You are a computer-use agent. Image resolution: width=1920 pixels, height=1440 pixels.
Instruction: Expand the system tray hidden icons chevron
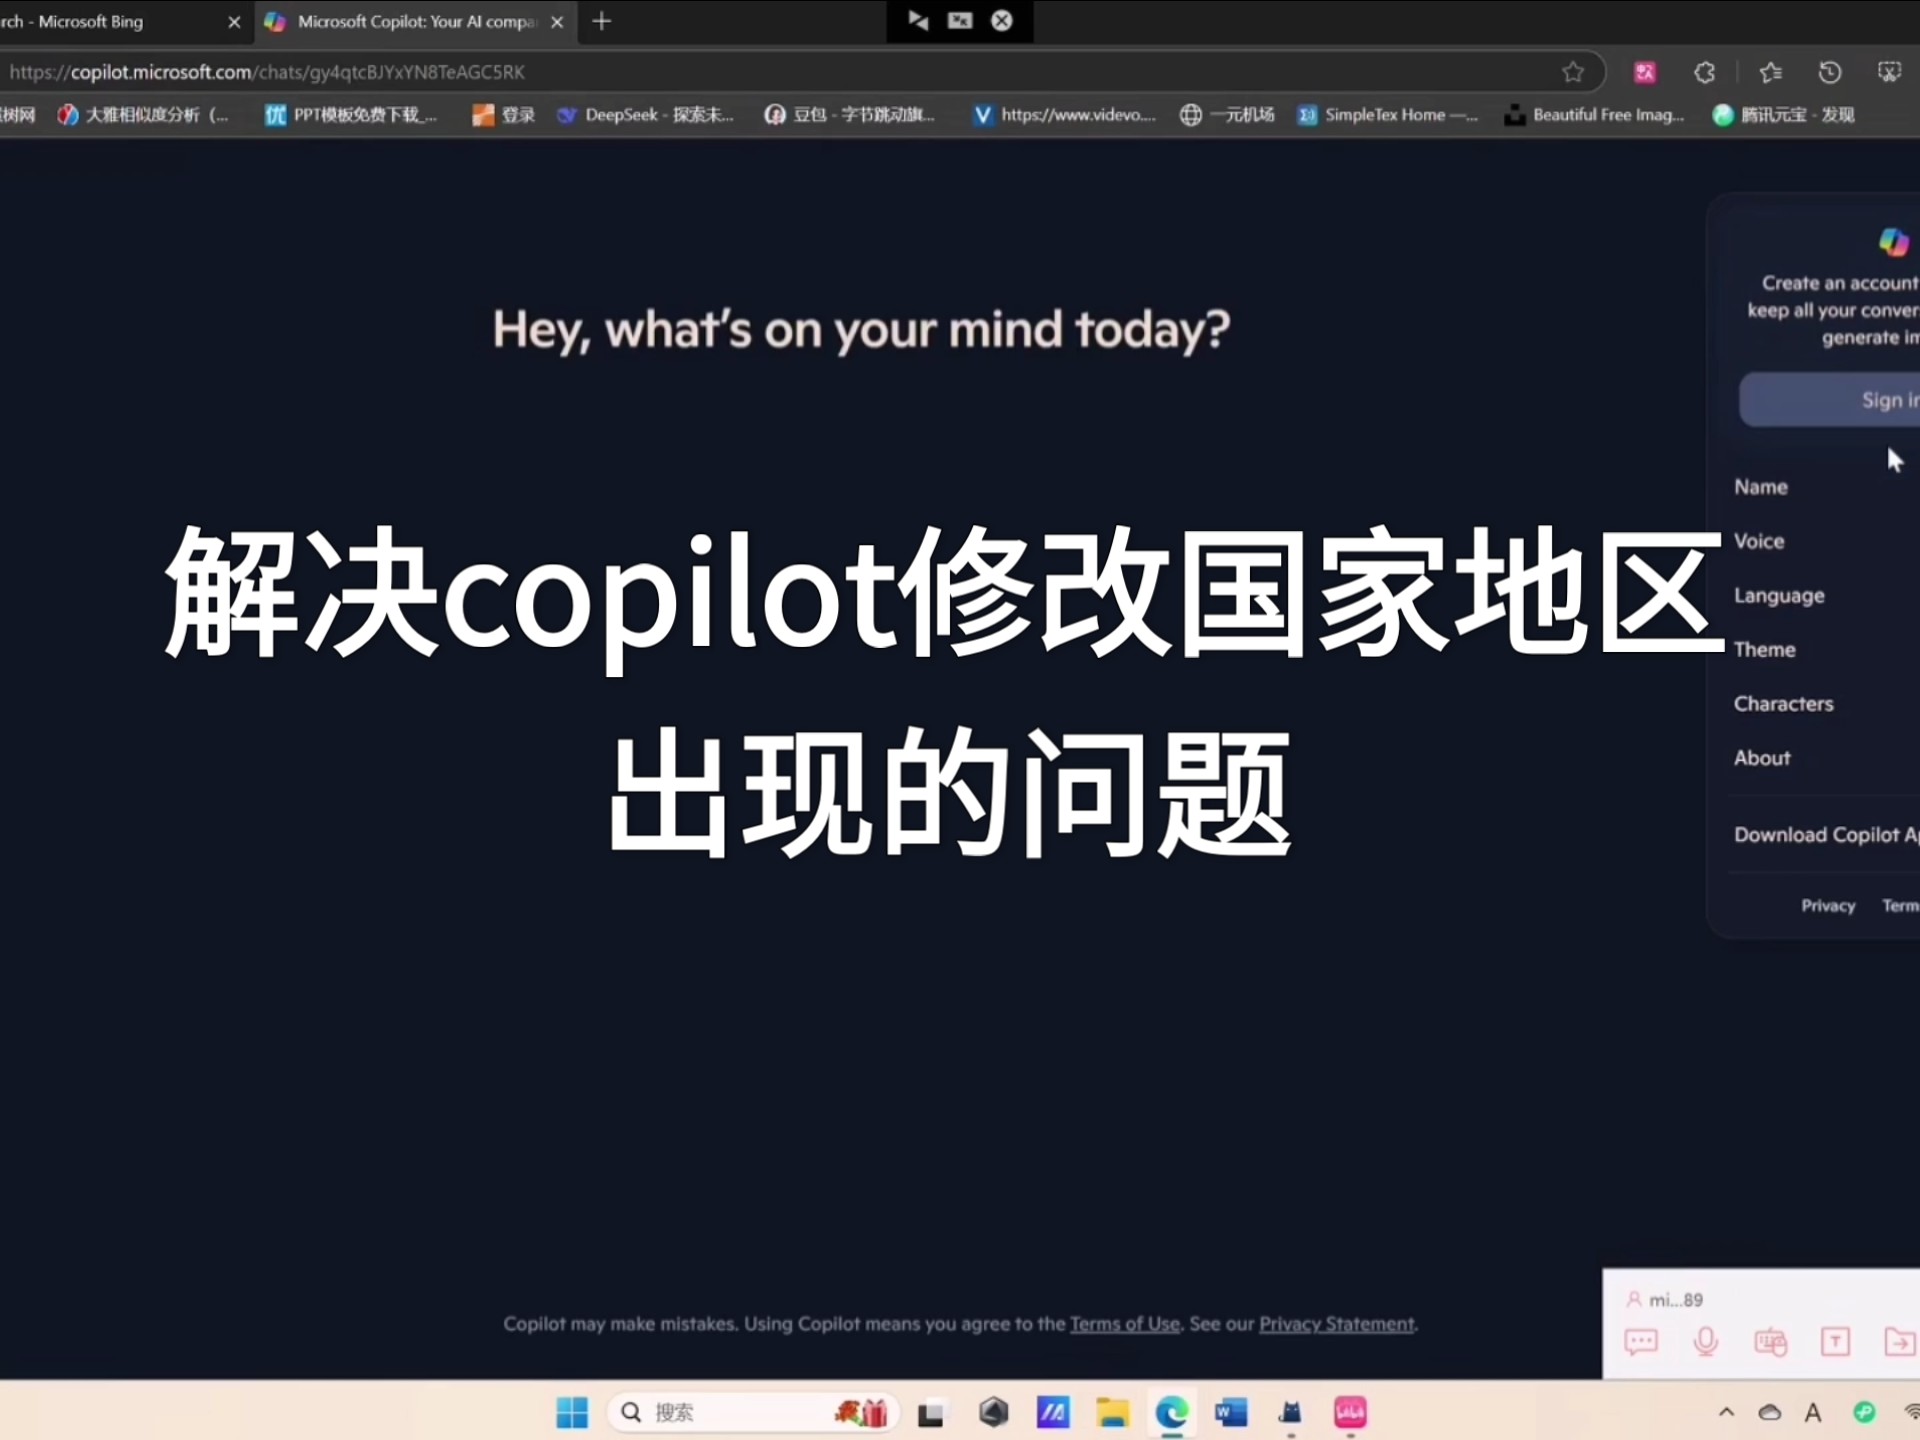(x=1726, y=1412)
